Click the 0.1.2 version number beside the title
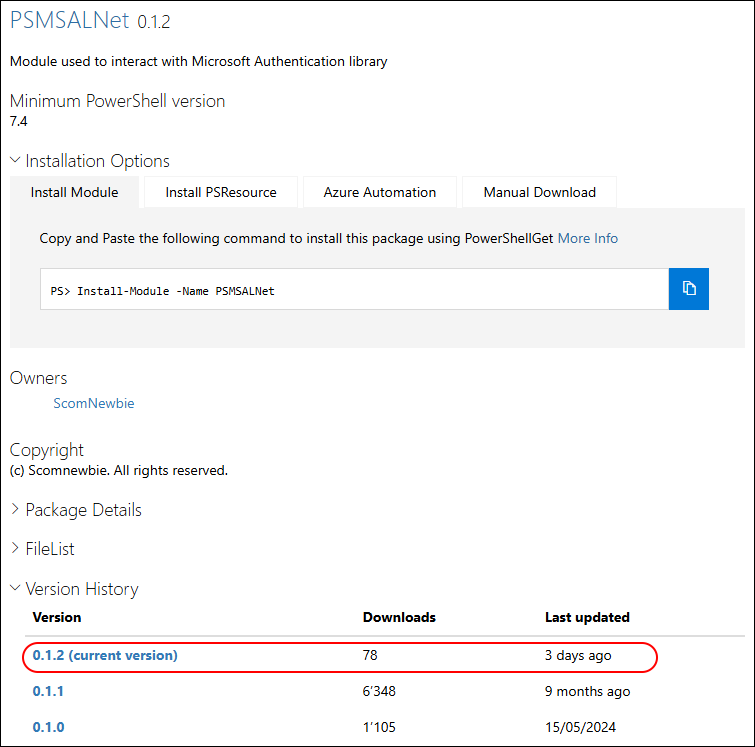 [154, 22]
